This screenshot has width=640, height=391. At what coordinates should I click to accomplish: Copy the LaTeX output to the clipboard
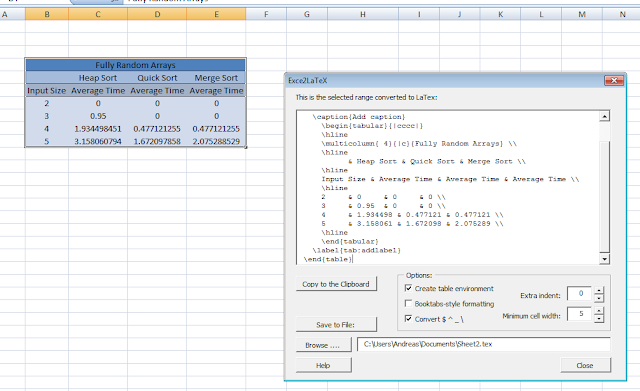[x=336, y=284]
